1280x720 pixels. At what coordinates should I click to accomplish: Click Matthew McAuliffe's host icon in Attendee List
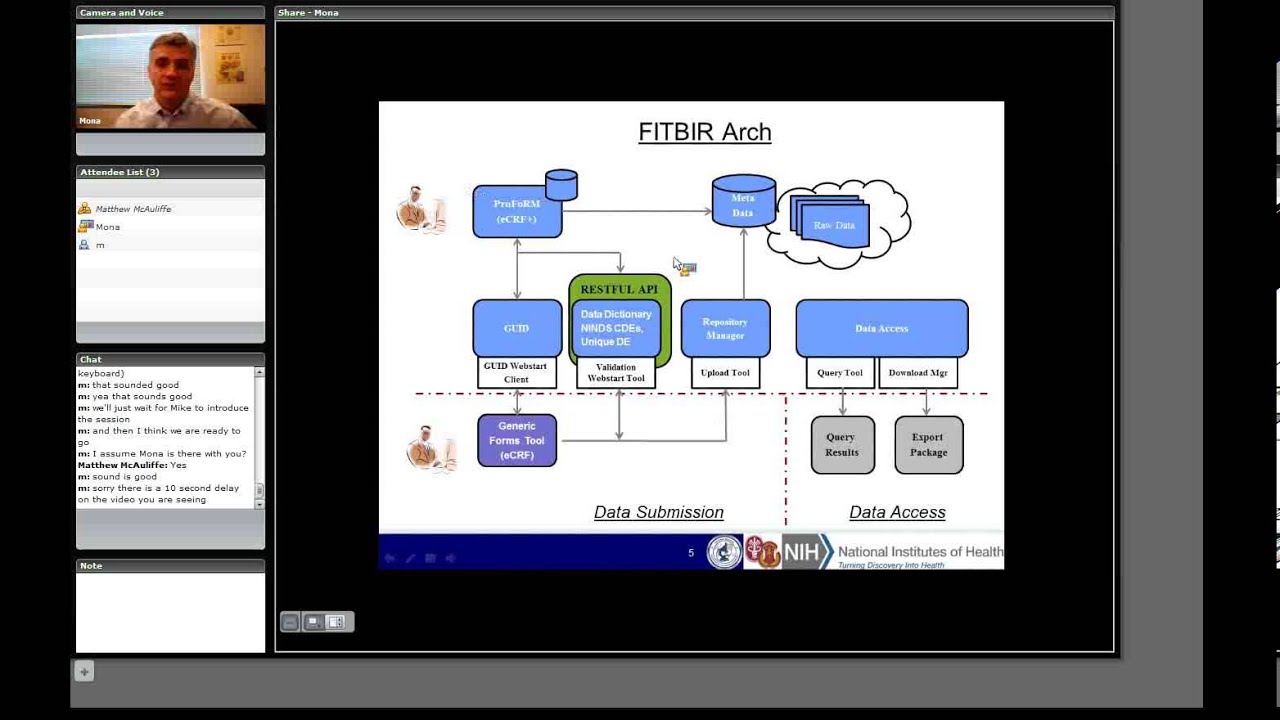pyautogui.click(x=85, y=209)
